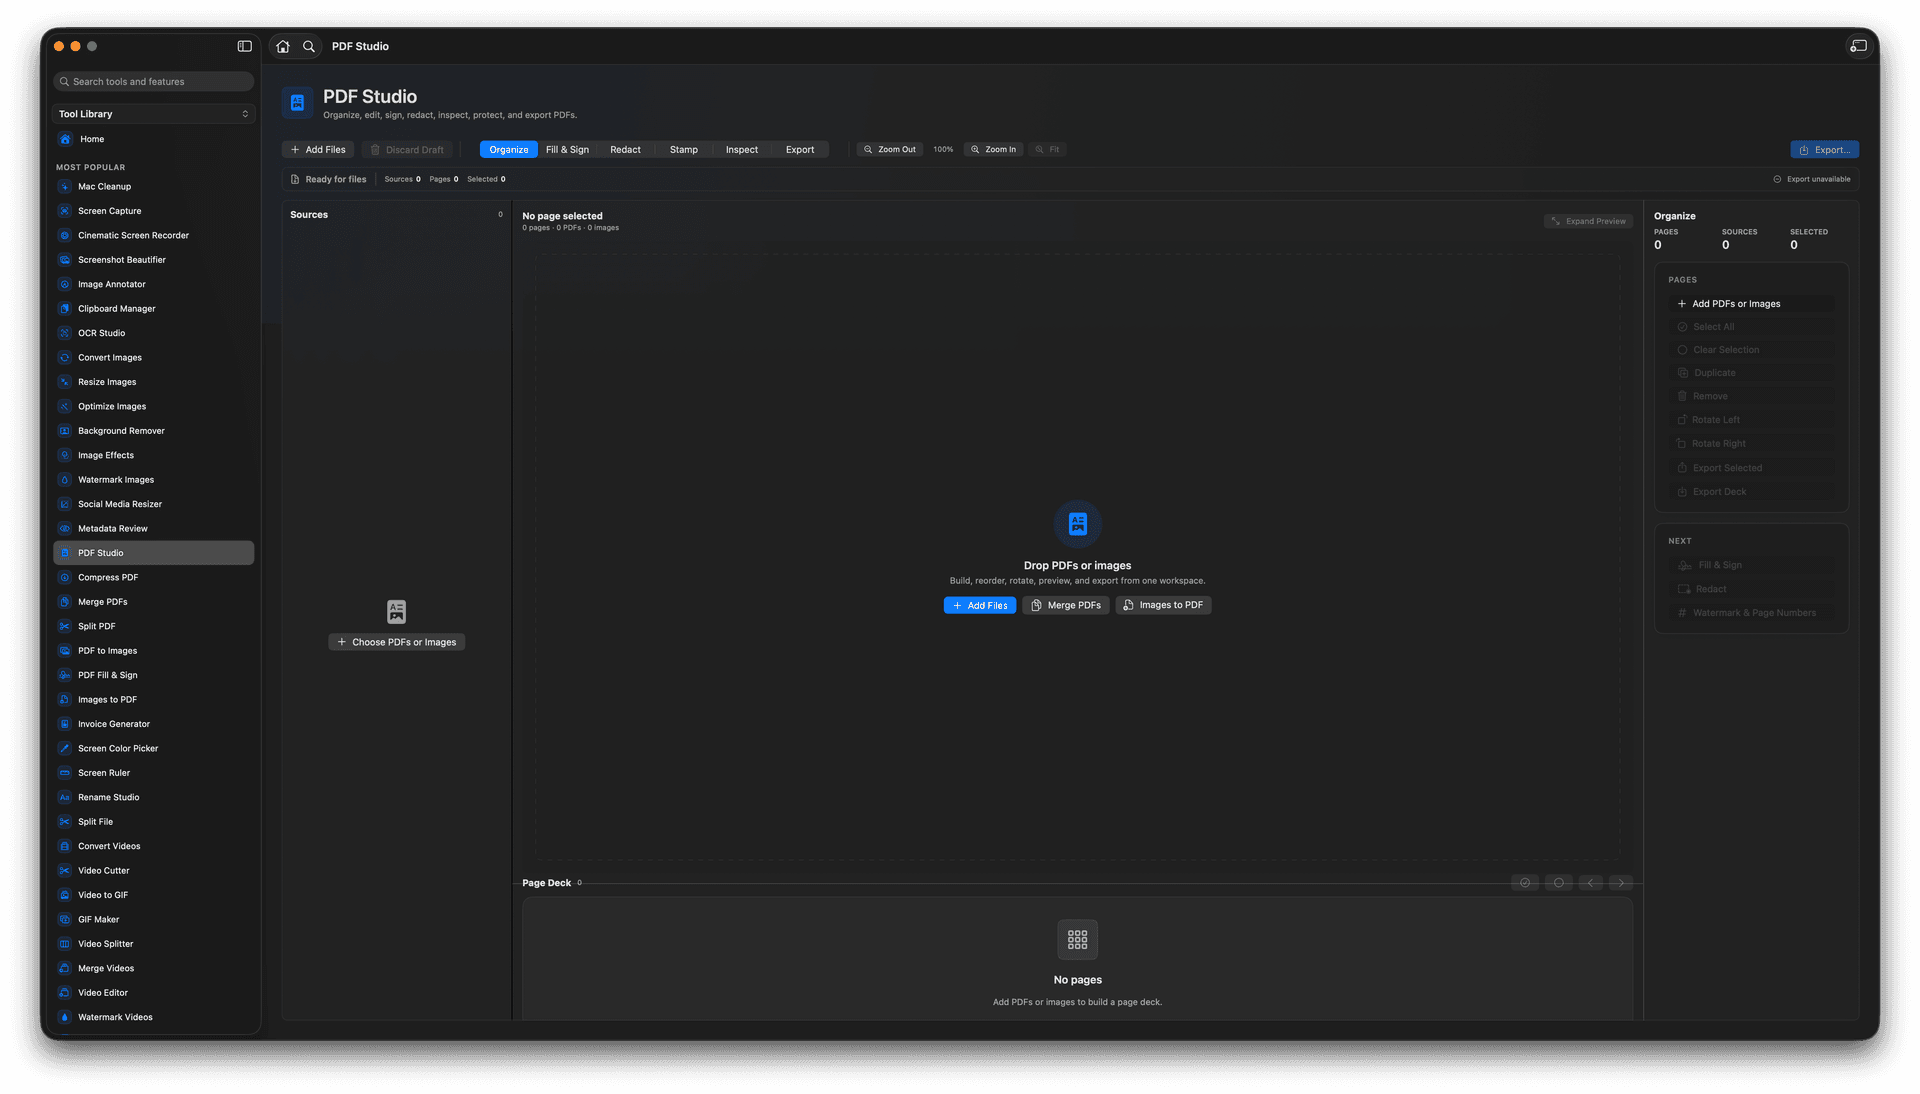Viewport: 1920px width, 1094px height.
Task: Click Select All in Pages panel
Action: click(x=1752, y=327)
